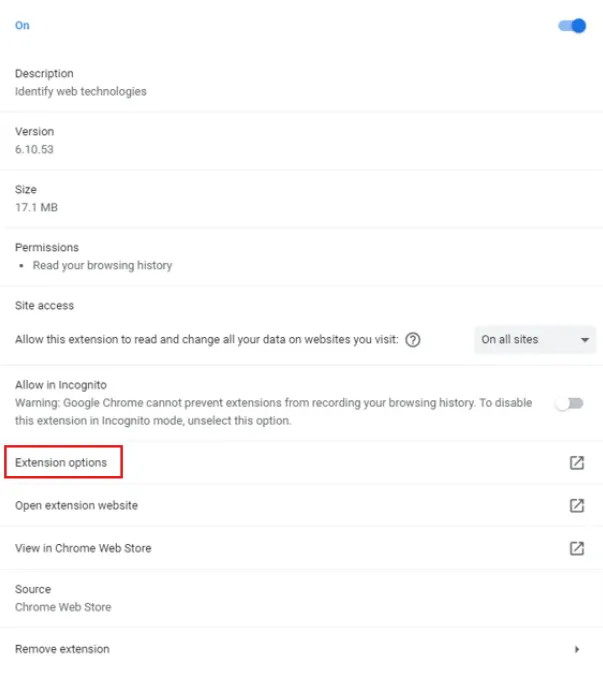
Task: Click the Identify web technologies description text
Action: [x=80, y=92]
